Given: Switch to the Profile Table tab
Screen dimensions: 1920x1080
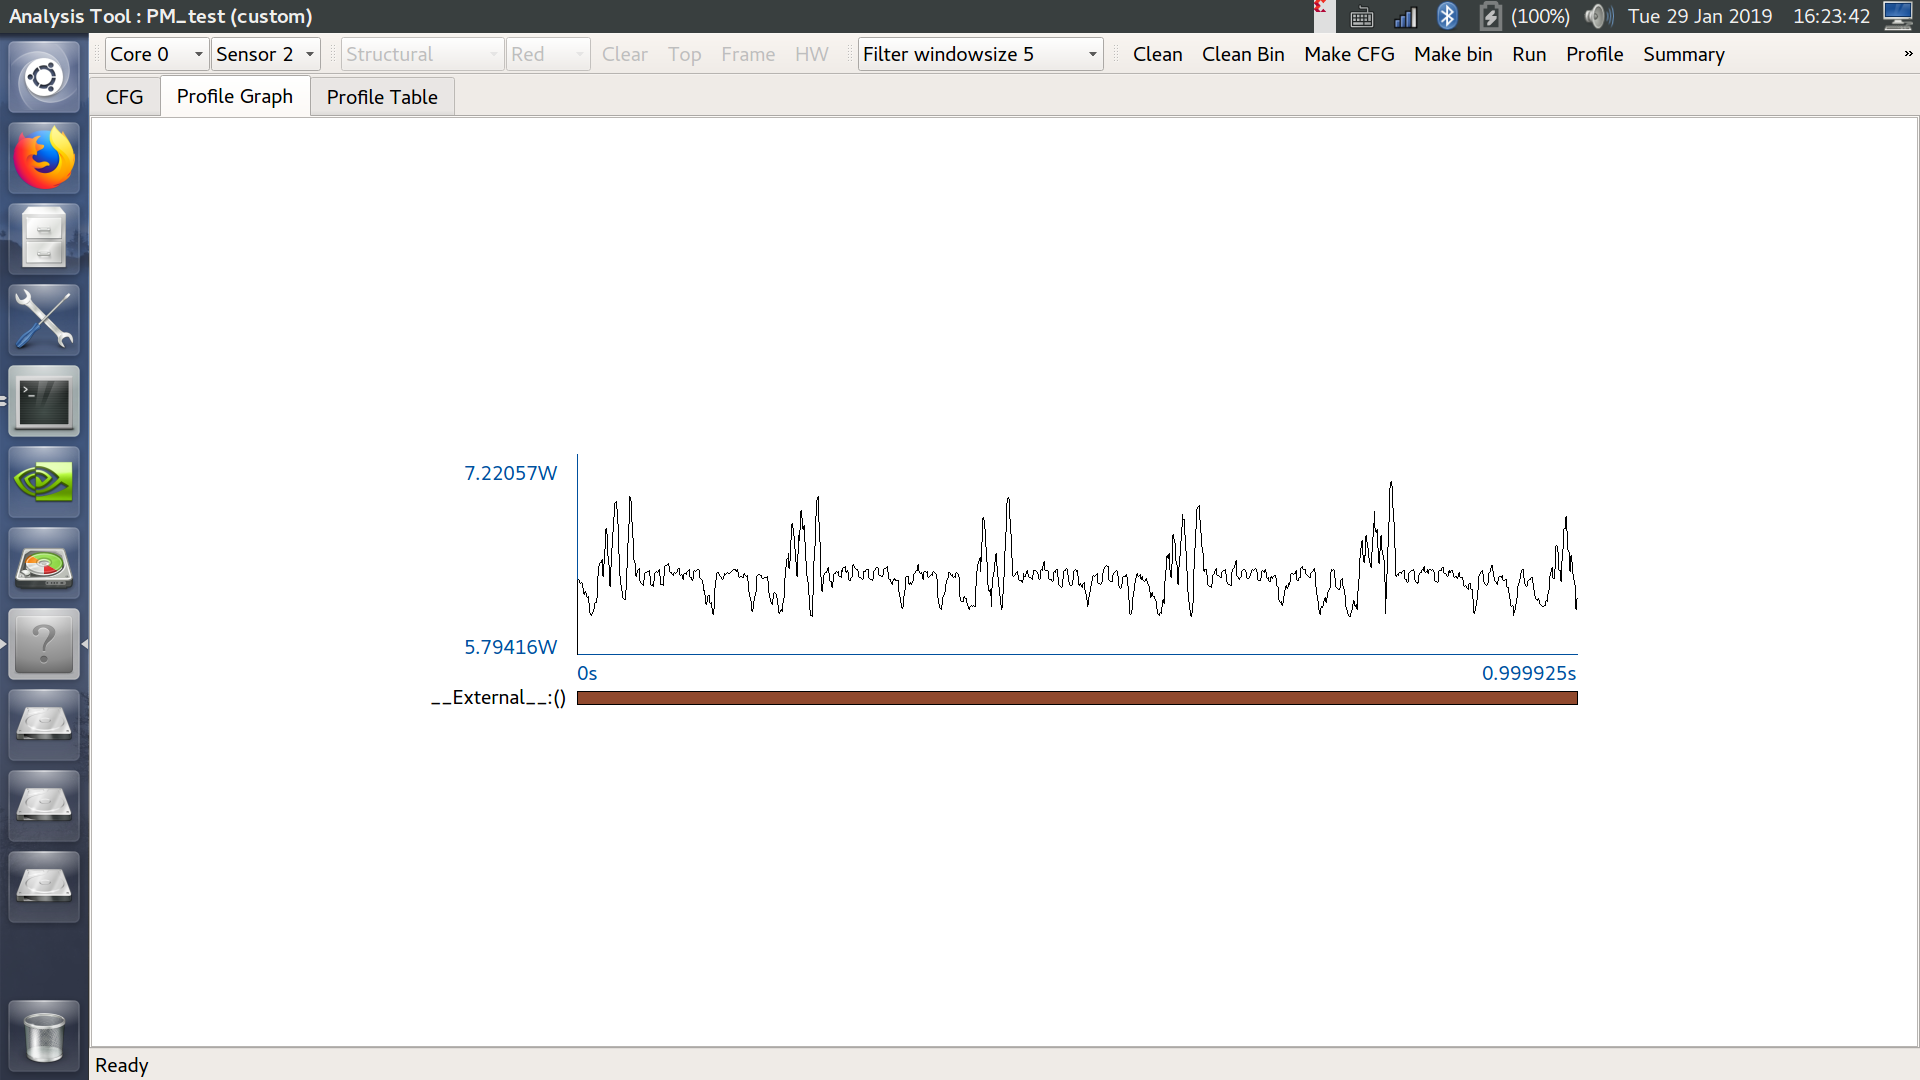Looking at the screenshot, I should [x=381, y=96].
